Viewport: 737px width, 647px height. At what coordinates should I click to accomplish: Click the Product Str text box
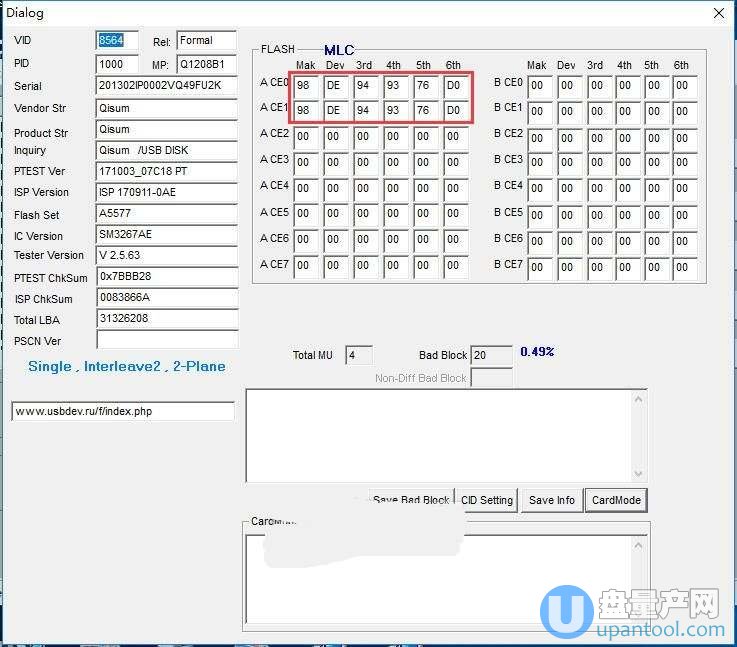[166, 129]
